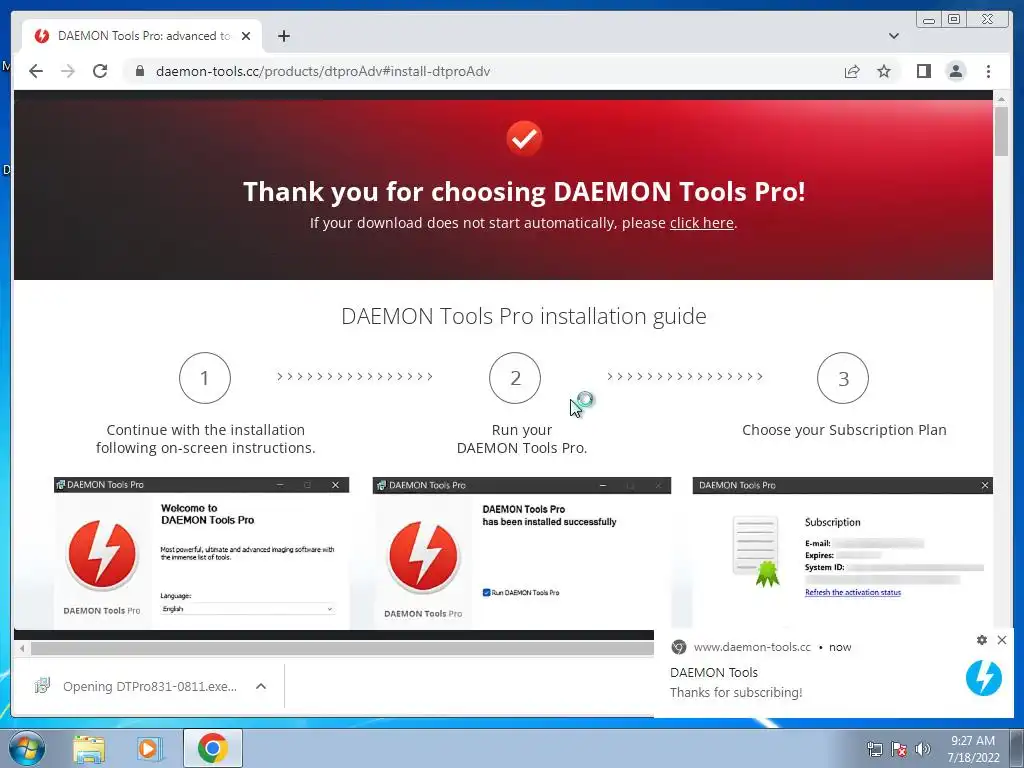Click the installed successfully screenshot
This screenshot has height=768, width=1024.
click(522, 553)
